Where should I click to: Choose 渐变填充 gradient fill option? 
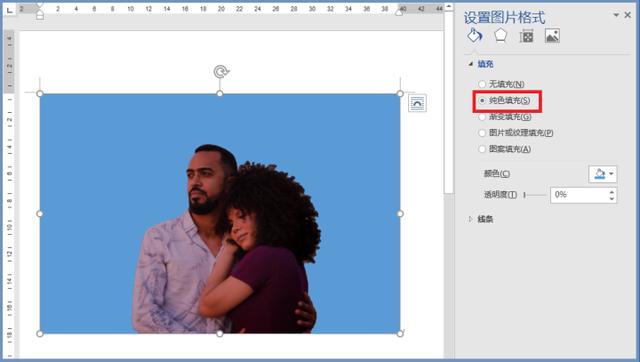coord(505,117)
